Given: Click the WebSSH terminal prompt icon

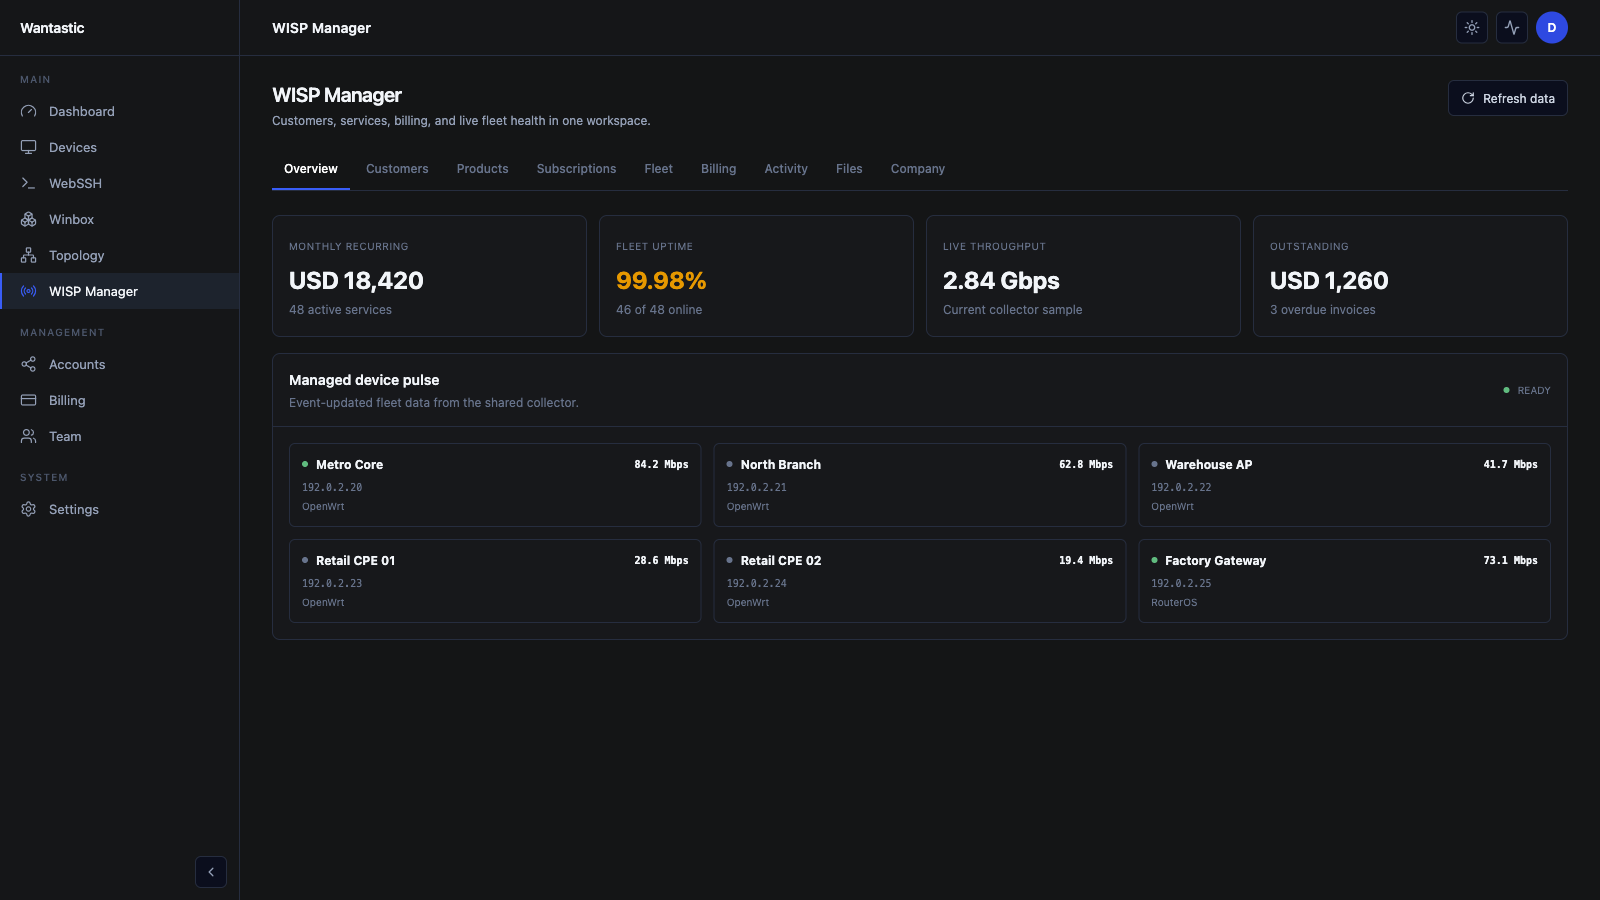Looking at the screenshot, I should tap(28, 183).
